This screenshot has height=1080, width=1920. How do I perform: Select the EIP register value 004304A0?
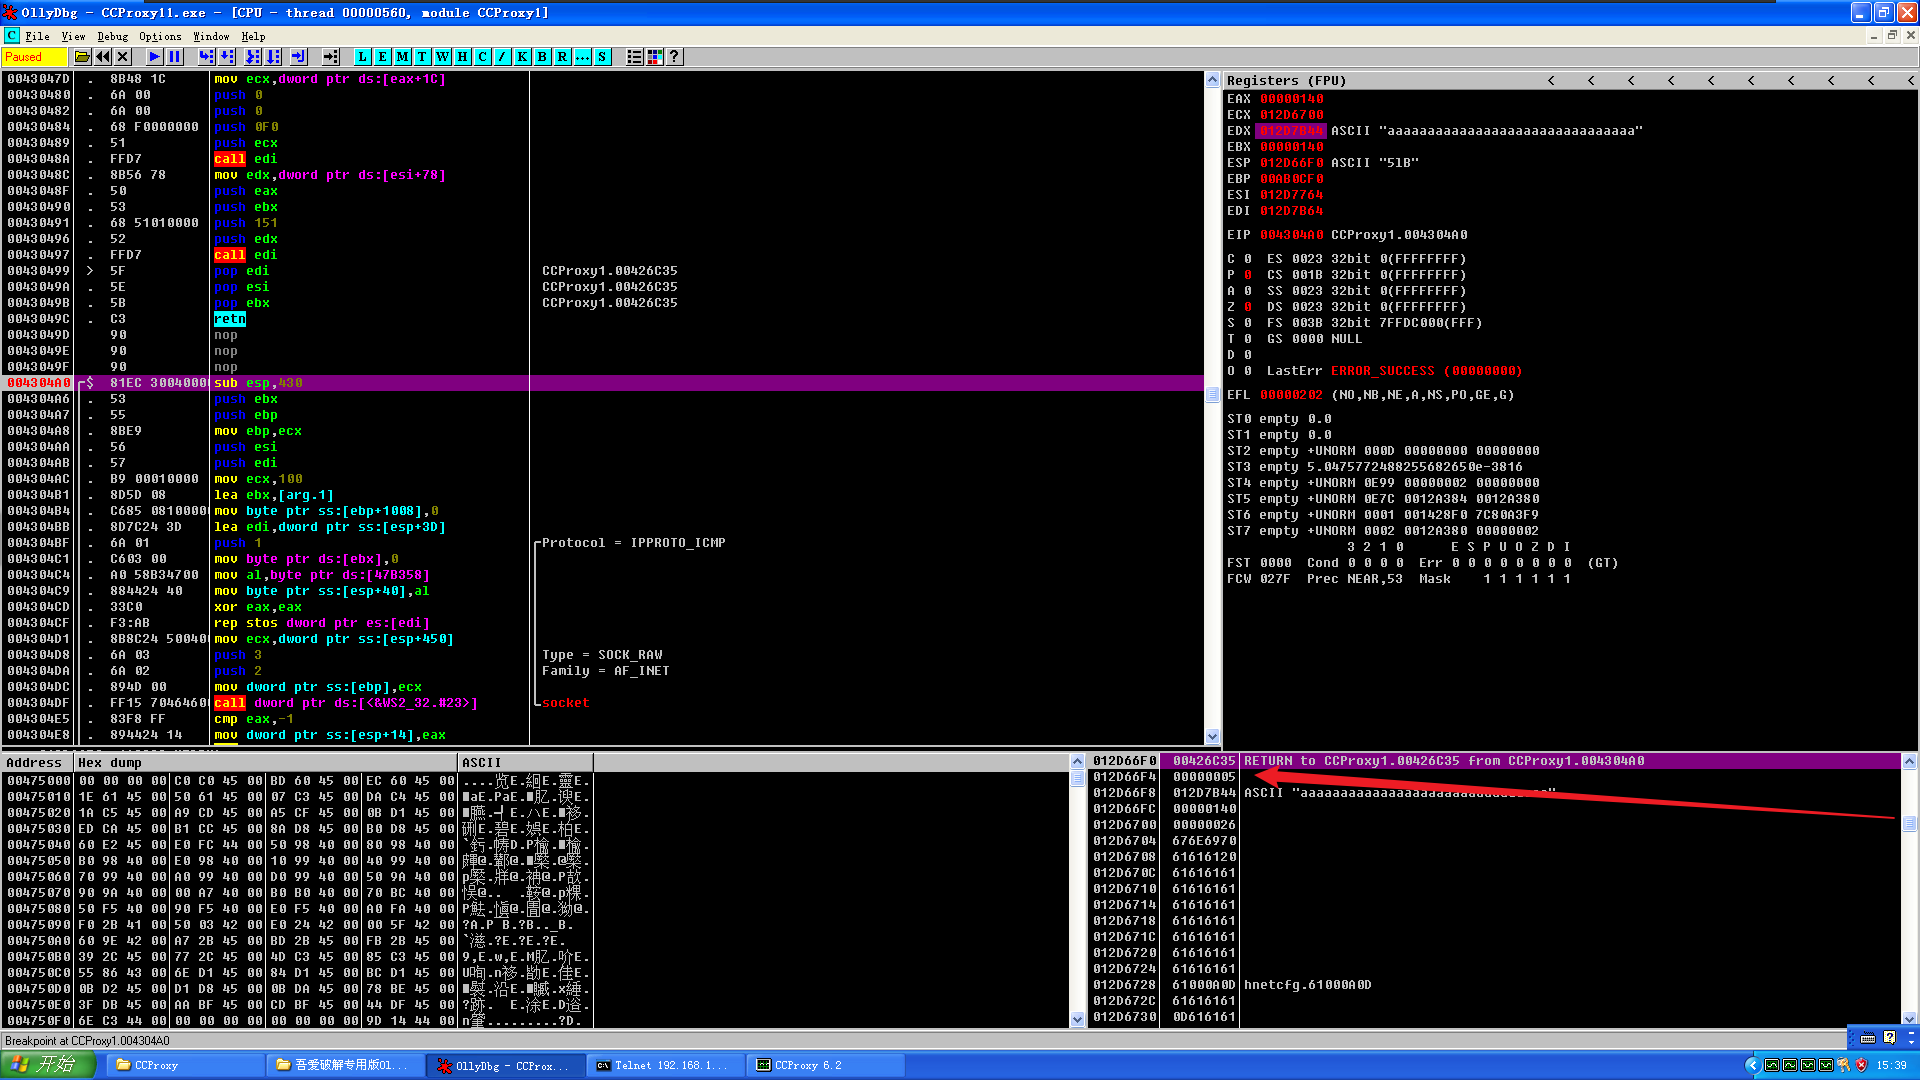click(x=1291, y=235)
